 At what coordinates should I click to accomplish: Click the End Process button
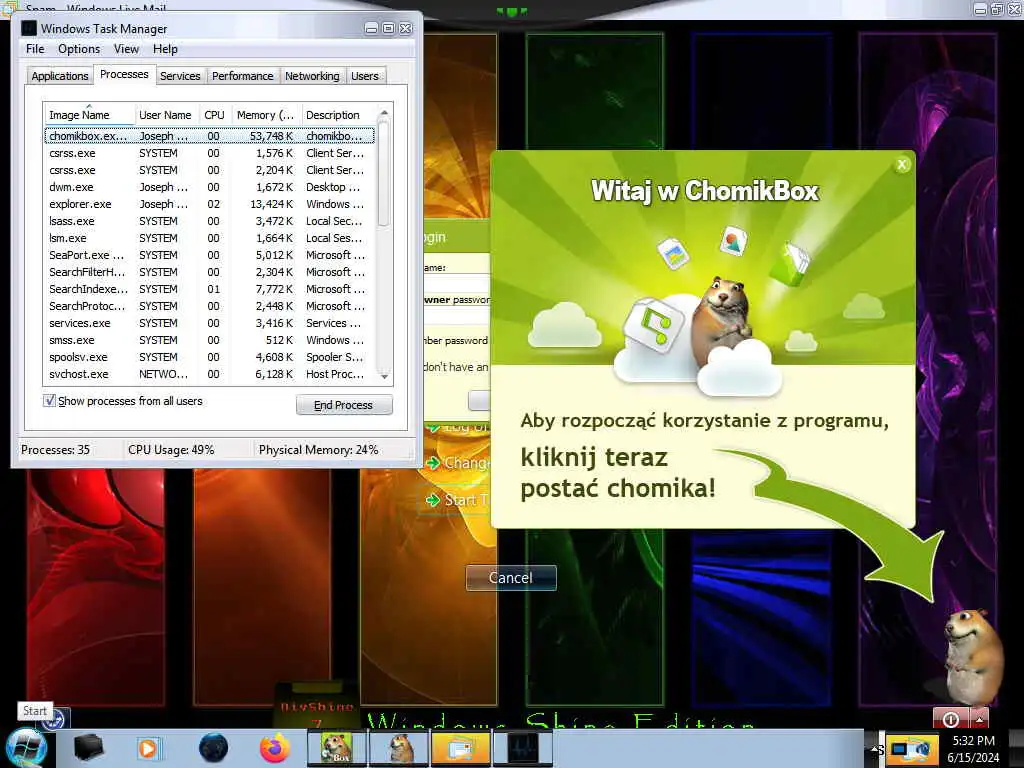click(344, 405)
